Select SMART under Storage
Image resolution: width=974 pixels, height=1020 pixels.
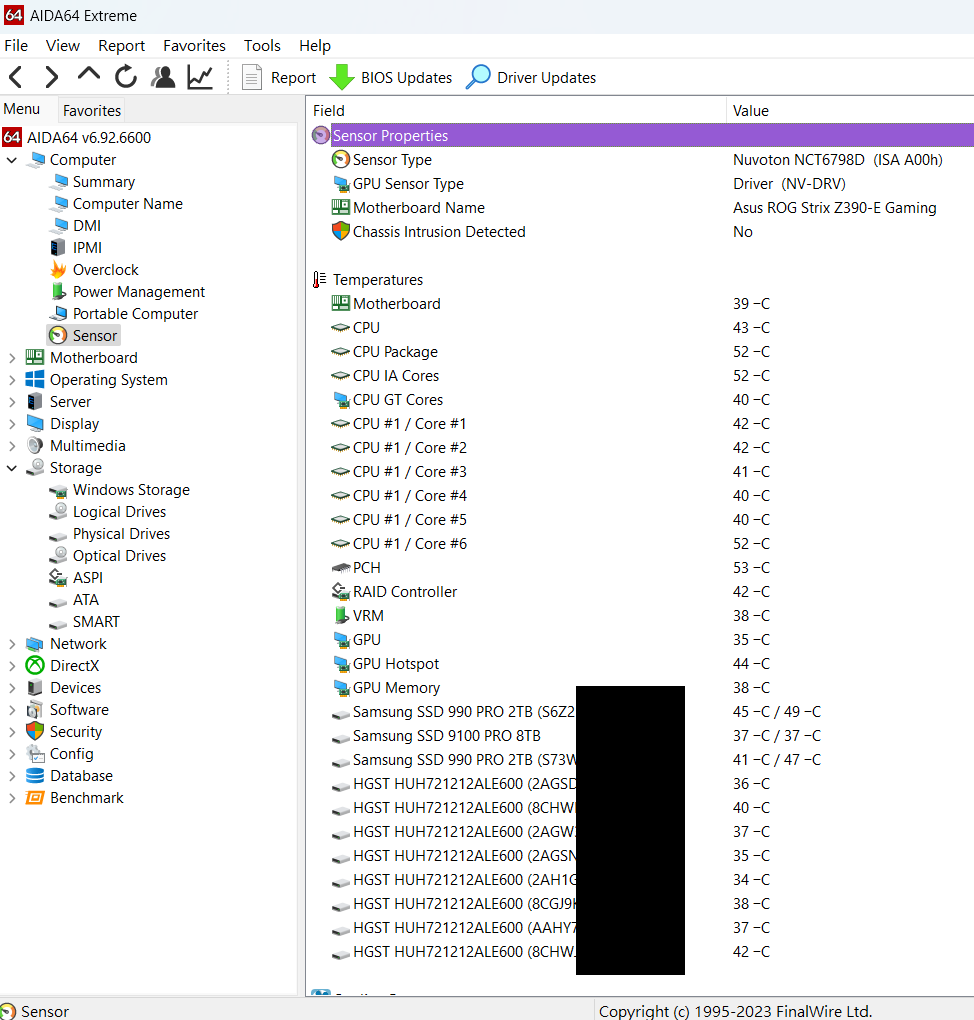point(95,622)
